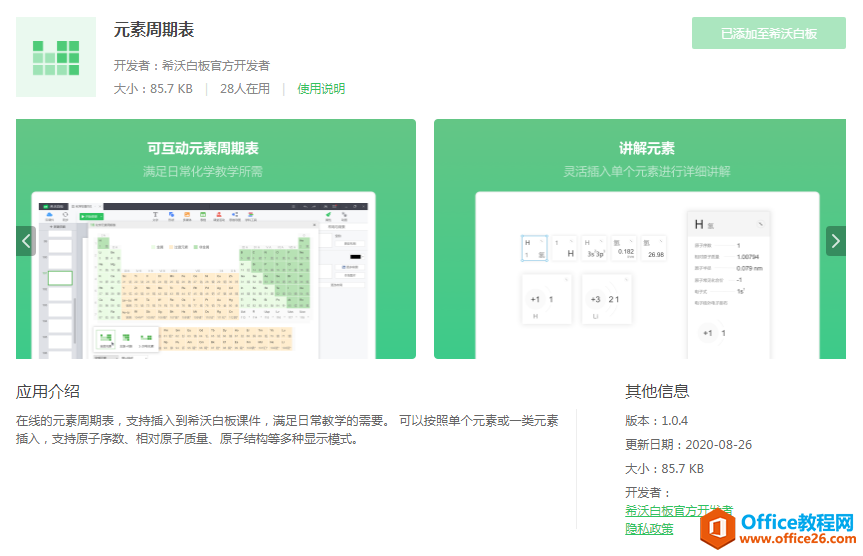Advance carousel with the right arrow

pos(836,240)
